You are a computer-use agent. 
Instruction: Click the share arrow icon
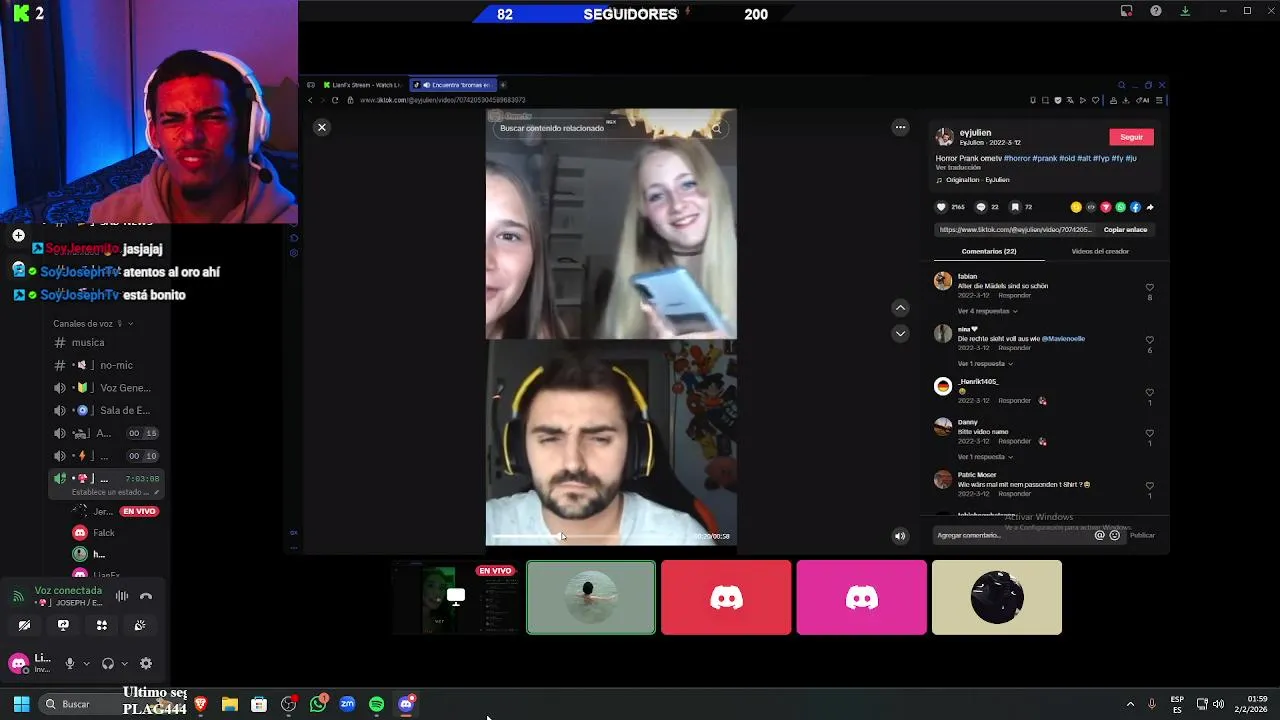coord(1150,207)
